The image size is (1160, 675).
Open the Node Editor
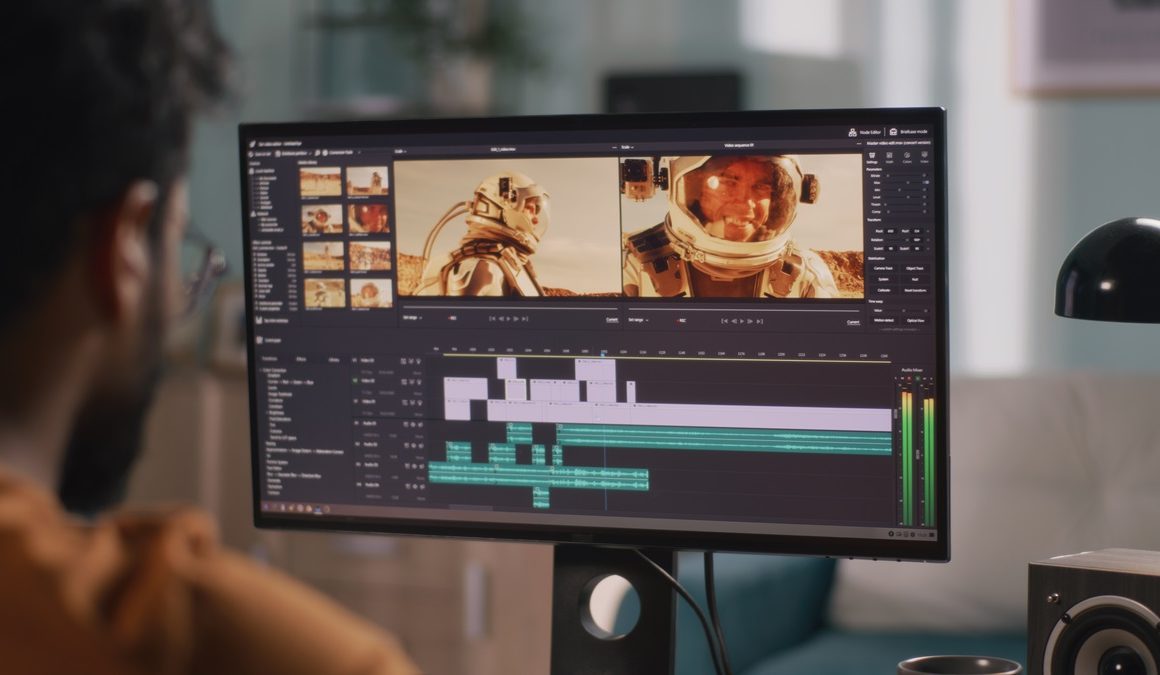866,132
